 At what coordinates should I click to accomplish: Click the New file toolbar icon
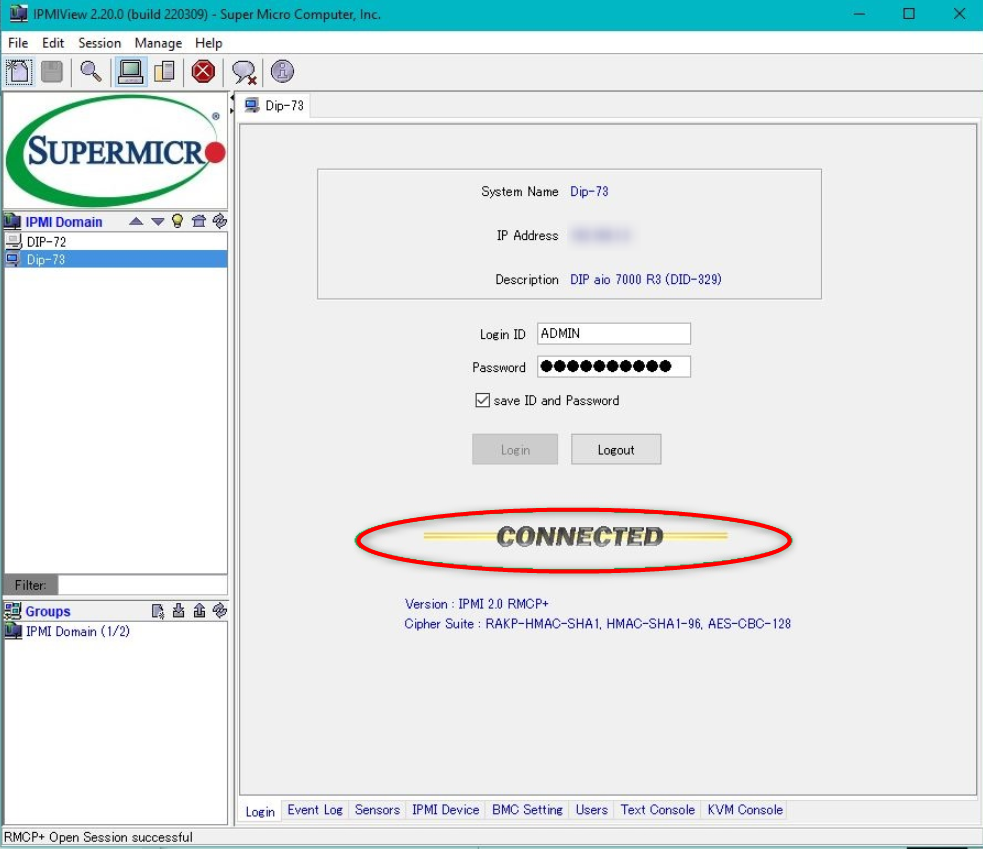point(19,71)
